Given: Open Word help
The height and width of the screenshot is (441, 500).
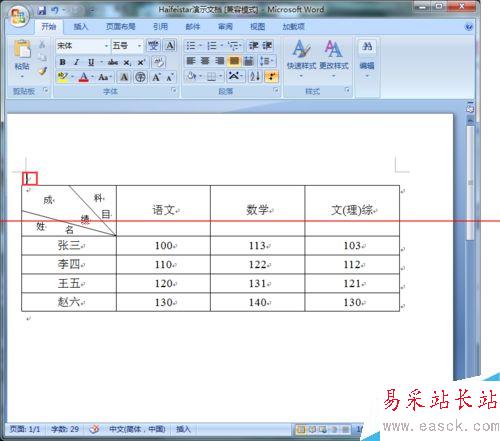Looking at the screenshot, I should coord(469,27).
